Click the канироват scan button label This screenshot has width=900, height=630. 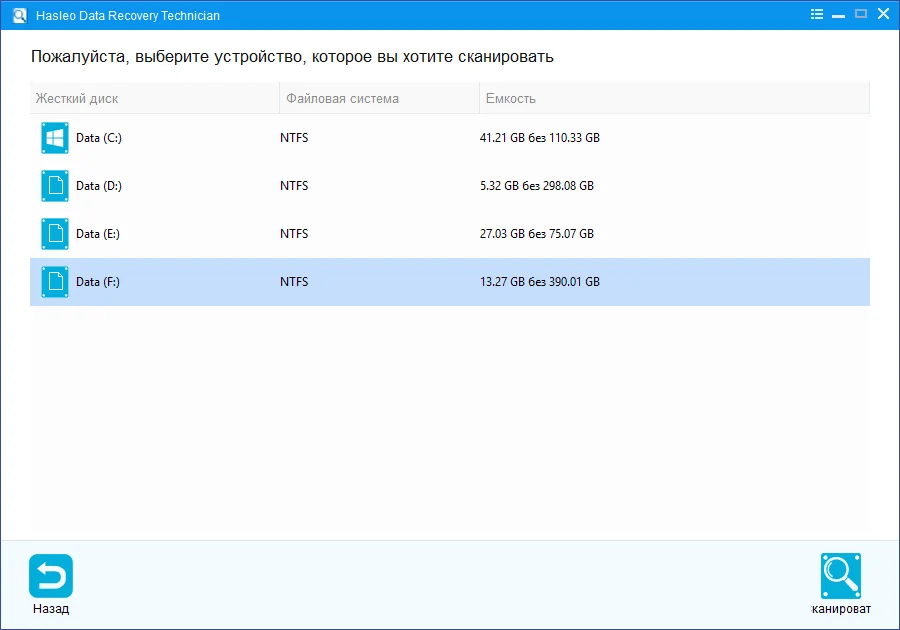(x=841, y=608)
